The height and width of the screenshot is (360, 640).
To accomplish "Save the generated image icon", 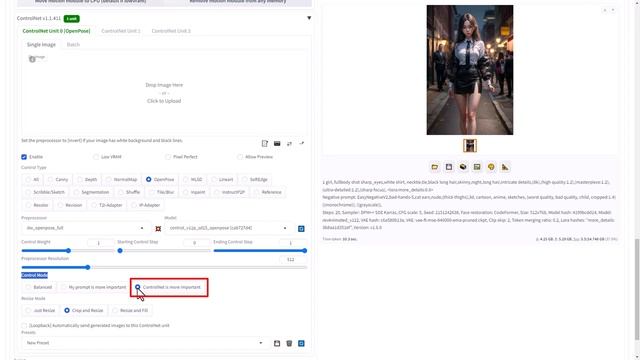I will tap(449, 167).
